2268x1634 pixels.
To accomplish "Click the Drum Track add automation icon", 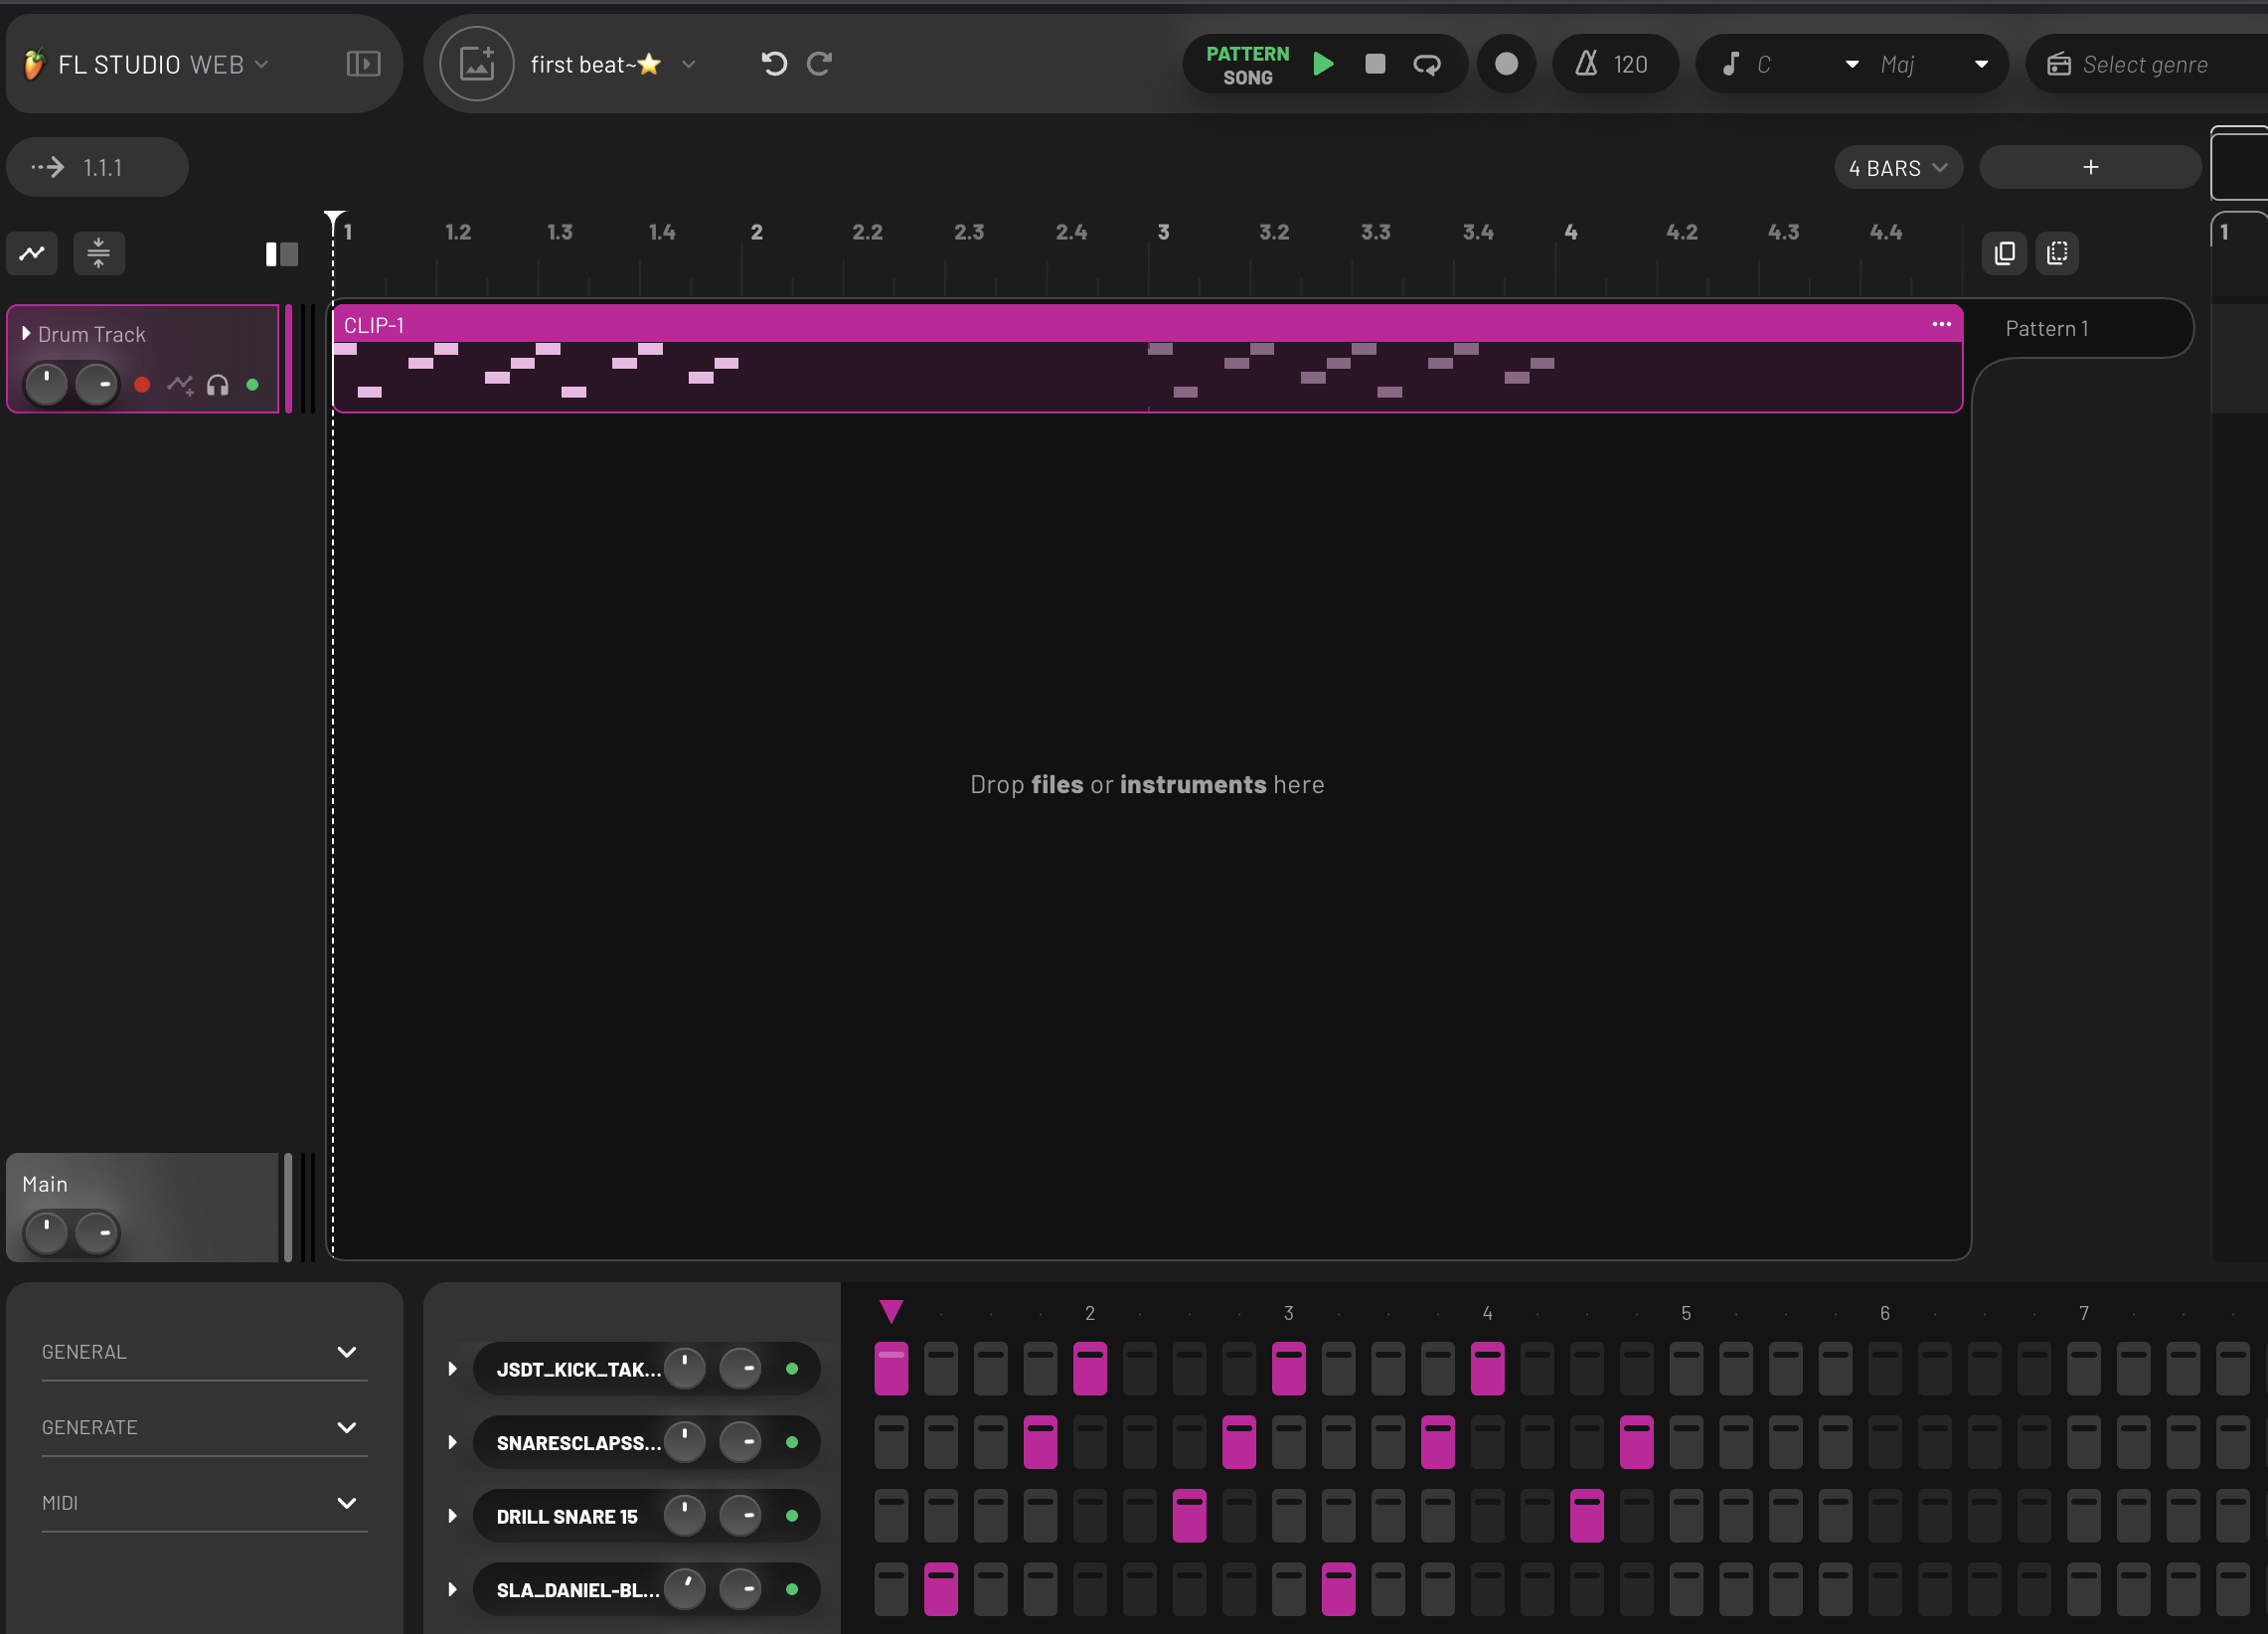I will click(x=180, y=384).
